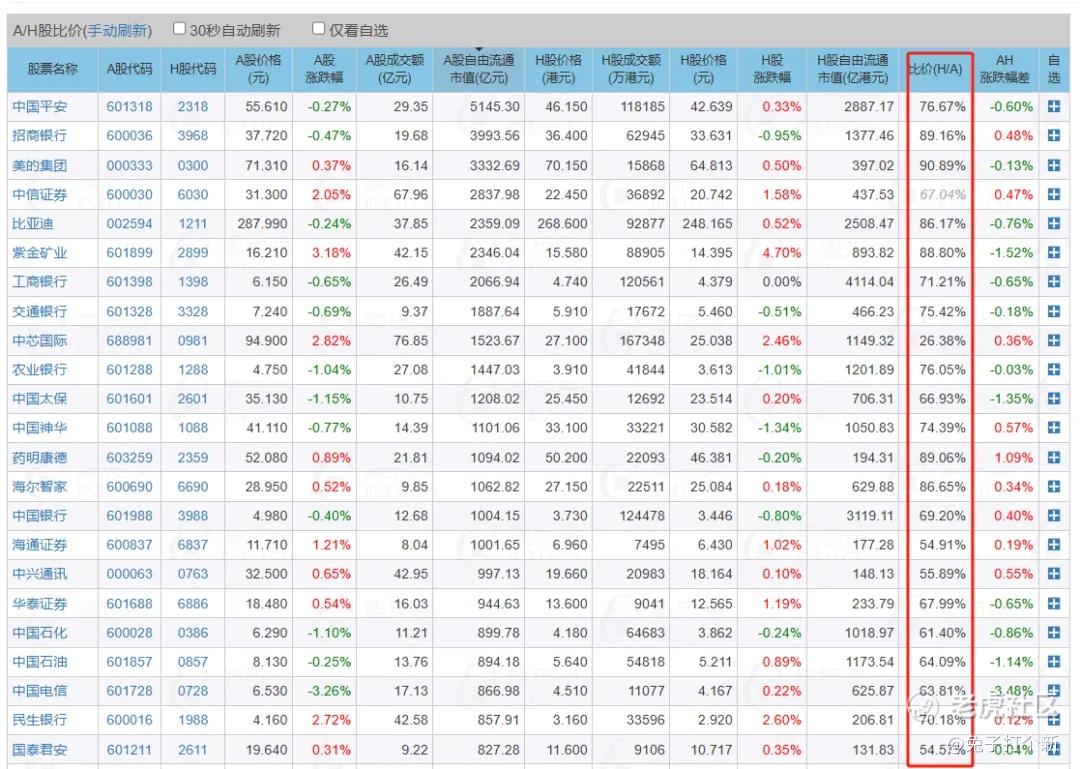Sort by A股涨跌幅 column header
This screenshot has height=769, width=1080.
[x=324, y=69]
